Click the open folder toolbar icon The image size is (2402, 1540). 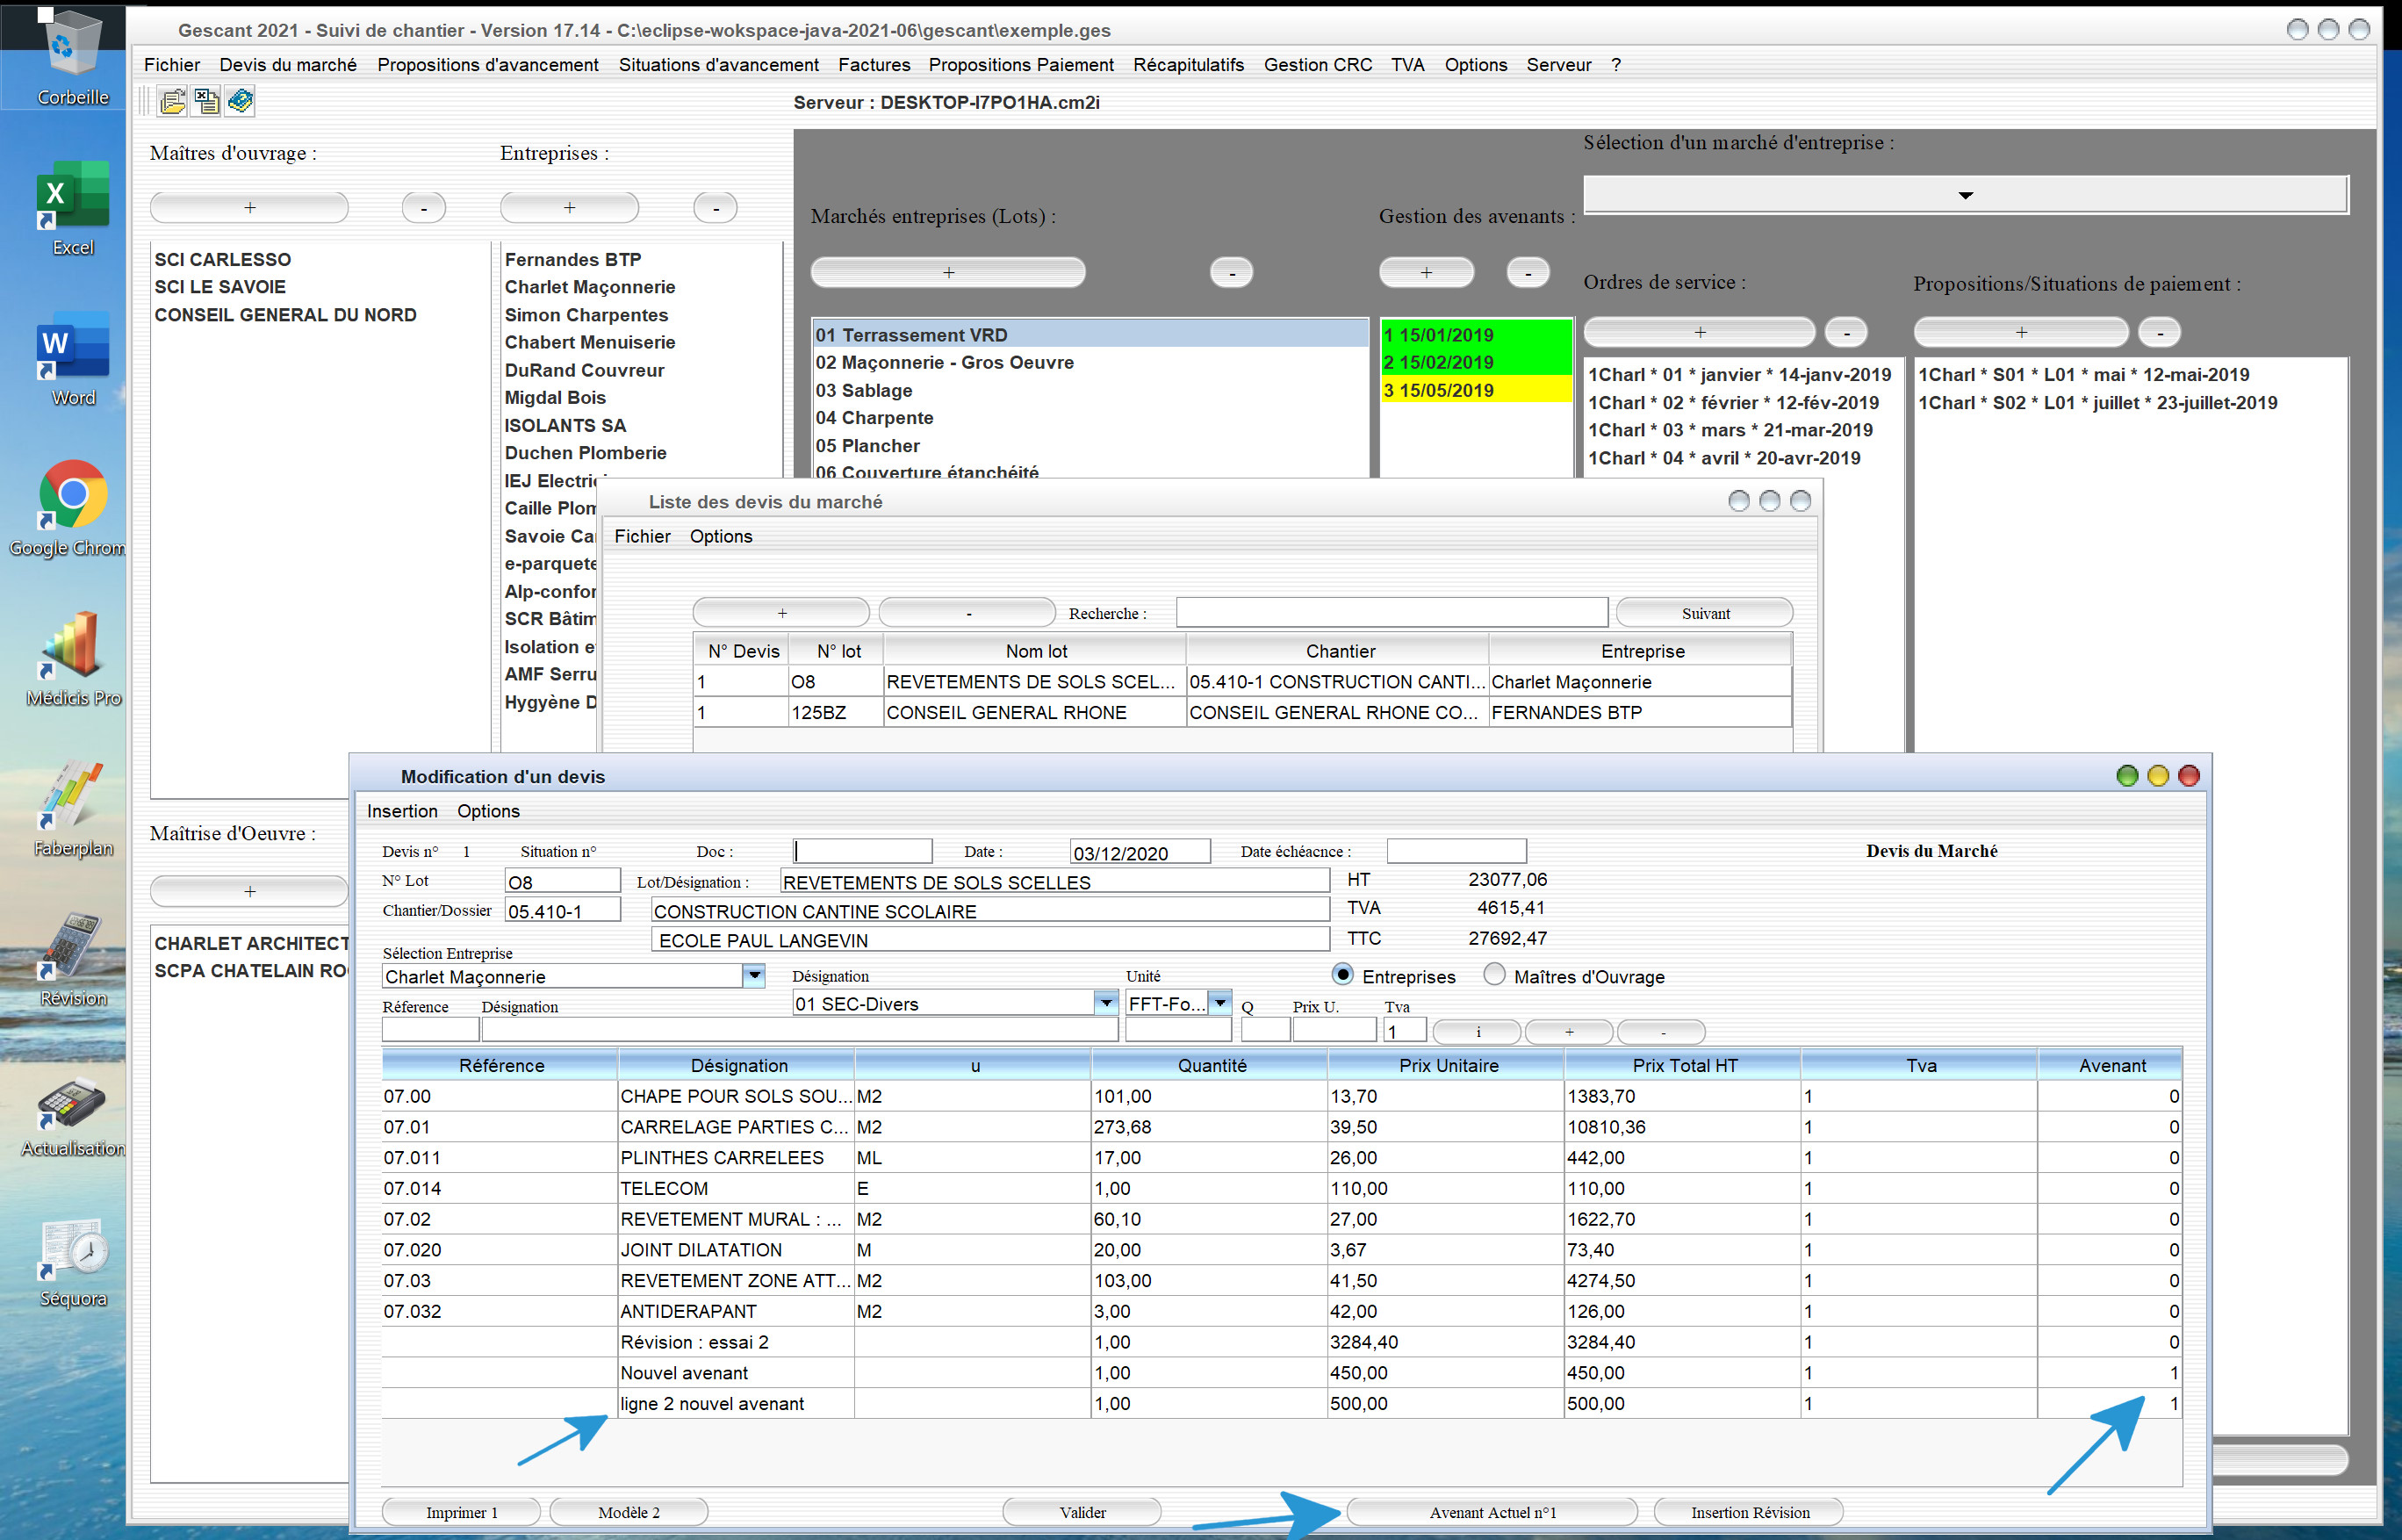pos(172,102)
